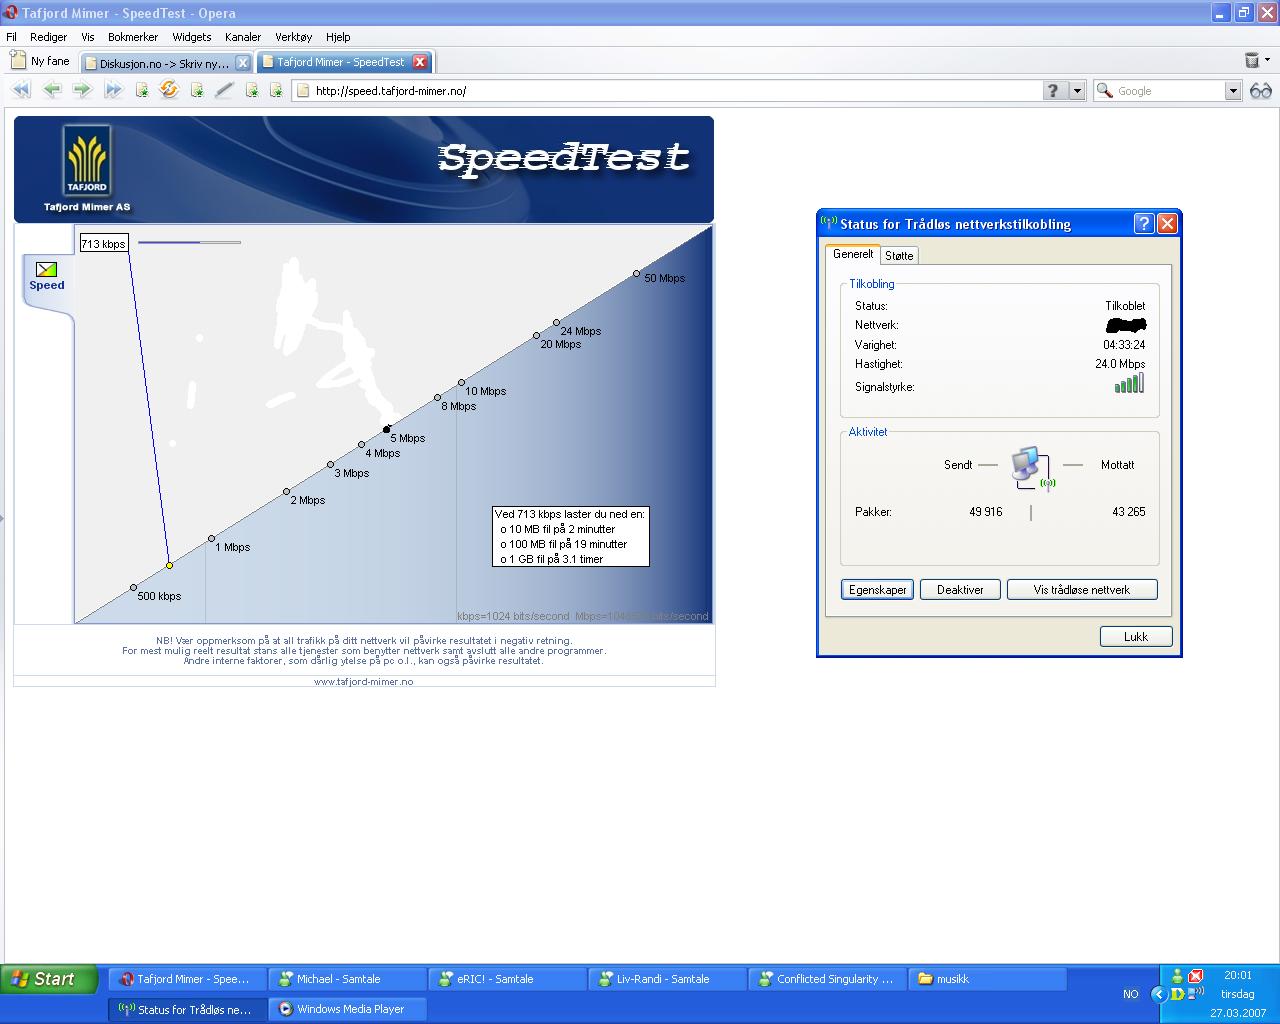
Task: Click the Messenger green buddy tray icon
Action: point(1178,976)
